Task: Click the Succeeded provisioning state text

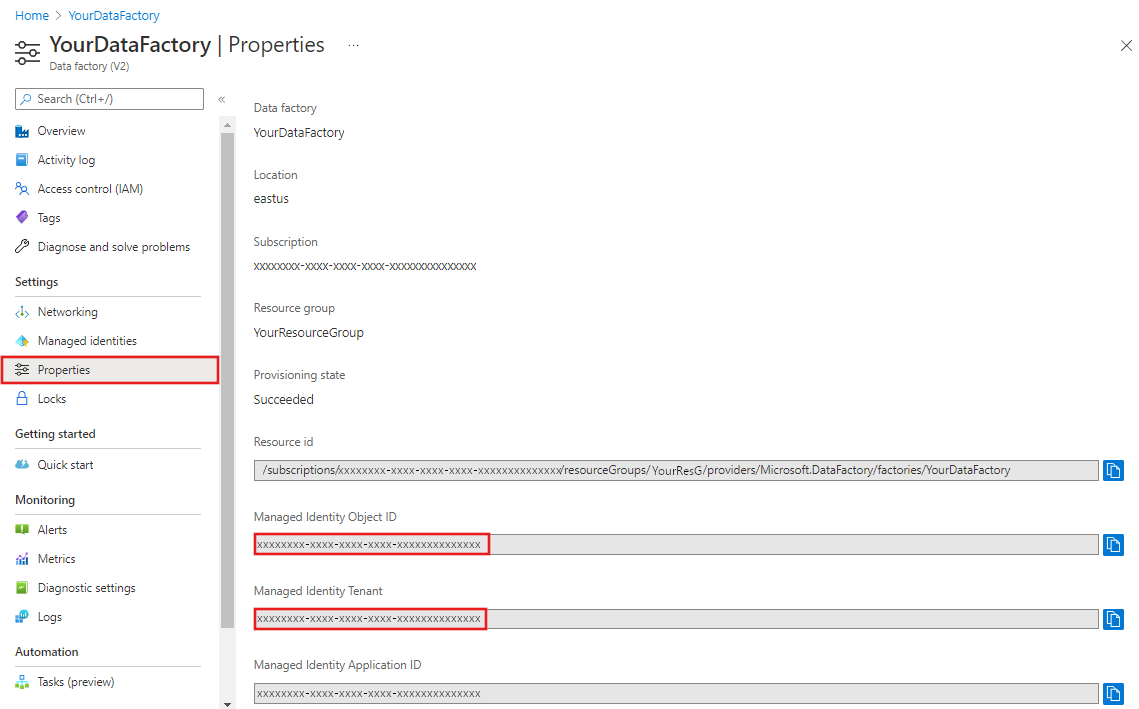Action: click(283, 400)
